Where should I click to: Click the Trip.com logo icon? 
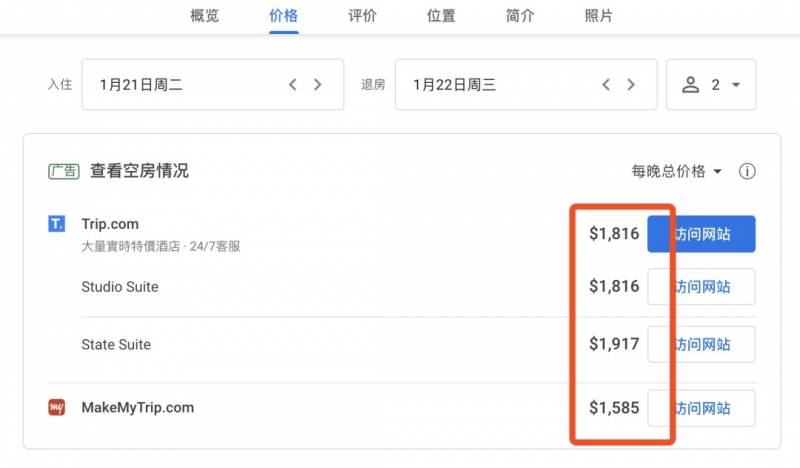point(57,224)
